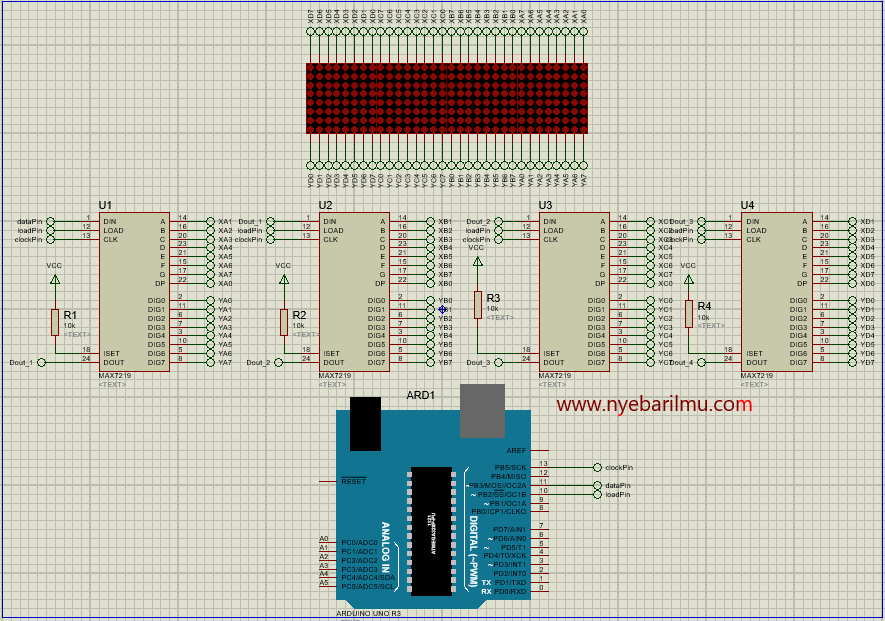The width and height of the screenshot is (885, 621).
Task: Pick the U4 MAX7219 driver chip
Action: tap(775, 292)
